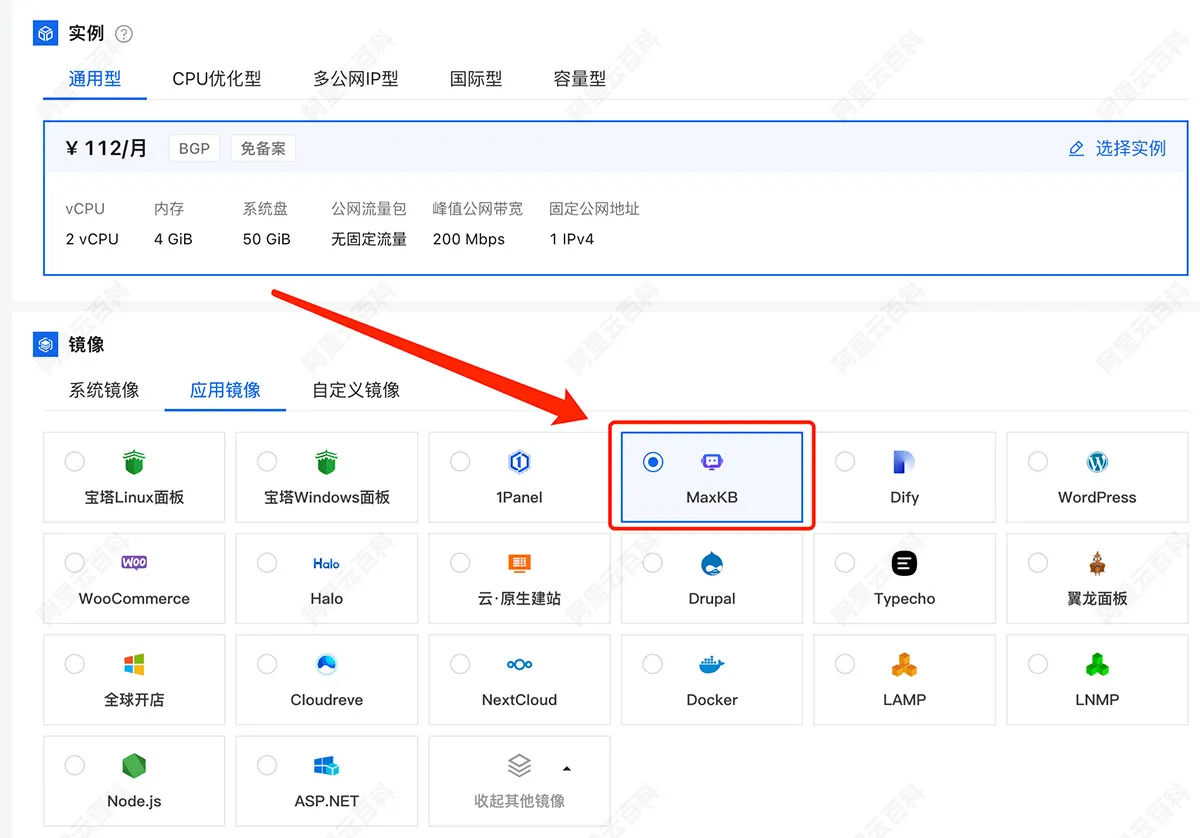Click the Drupal droplet icon
1200x838 pixels.
tap(711, 563)
